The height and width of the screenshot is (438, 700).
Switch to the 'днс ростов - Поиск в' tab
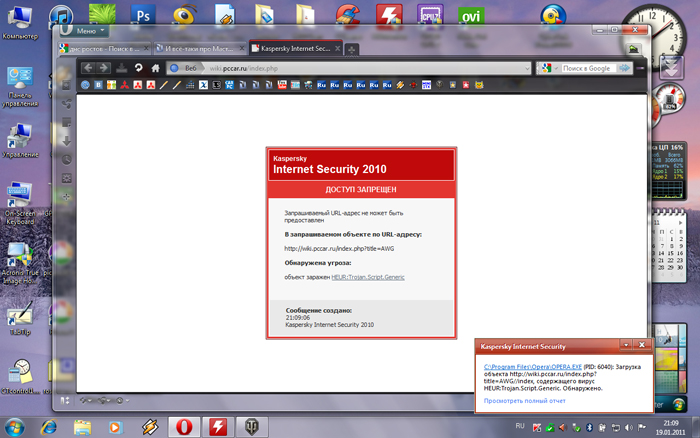point(104,48)
